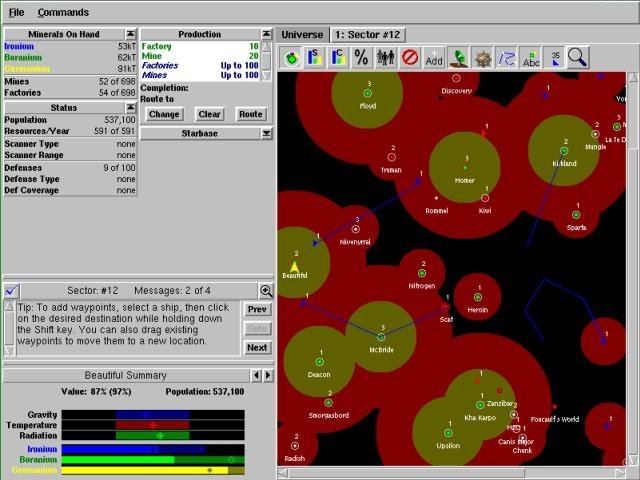Toggle minefield display on map

(482, 58)
